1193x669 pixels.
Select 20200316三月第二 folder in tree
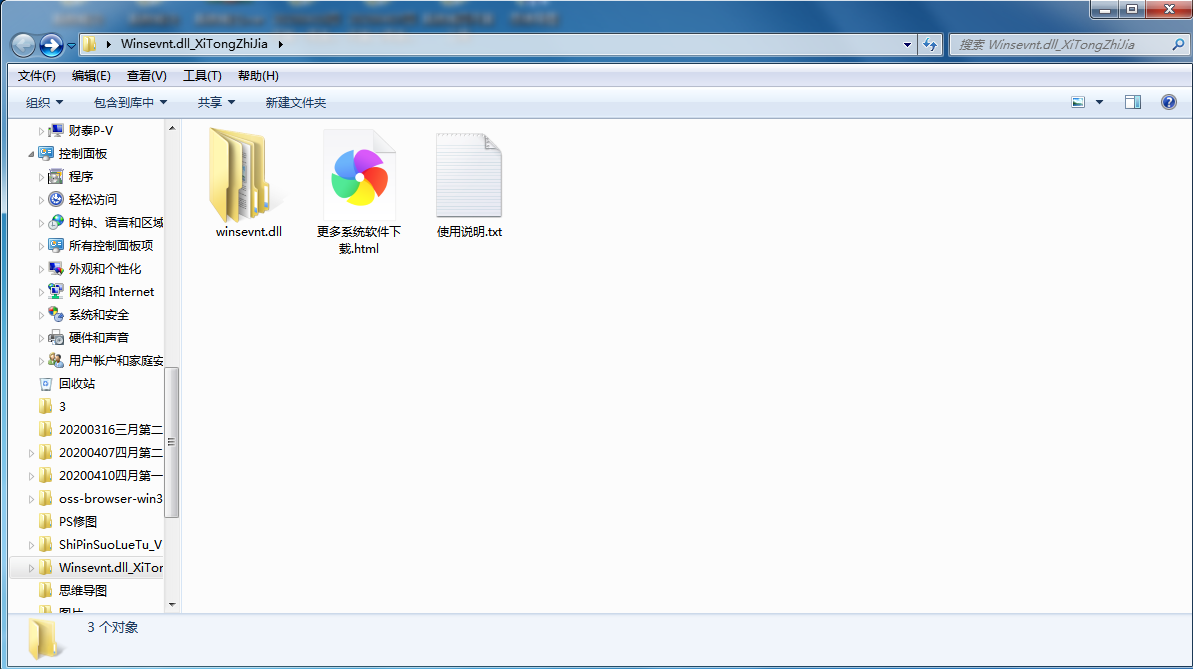pos(110,429)
